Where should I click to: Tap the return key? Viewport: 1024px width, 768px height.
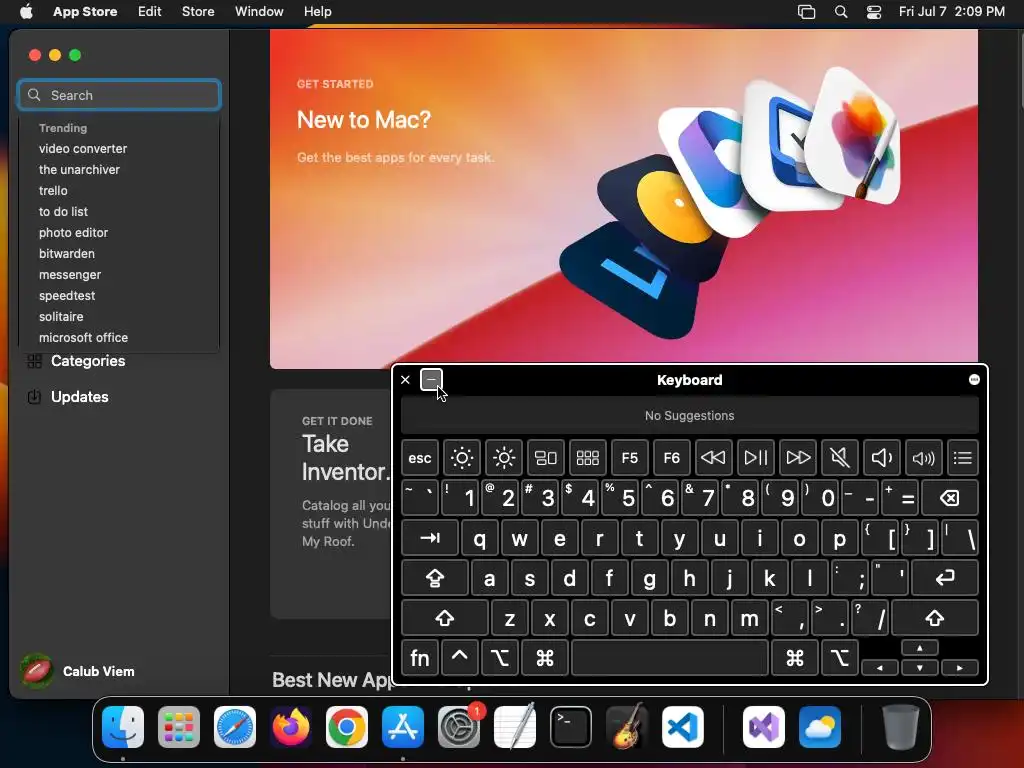[x=945, y=578]
